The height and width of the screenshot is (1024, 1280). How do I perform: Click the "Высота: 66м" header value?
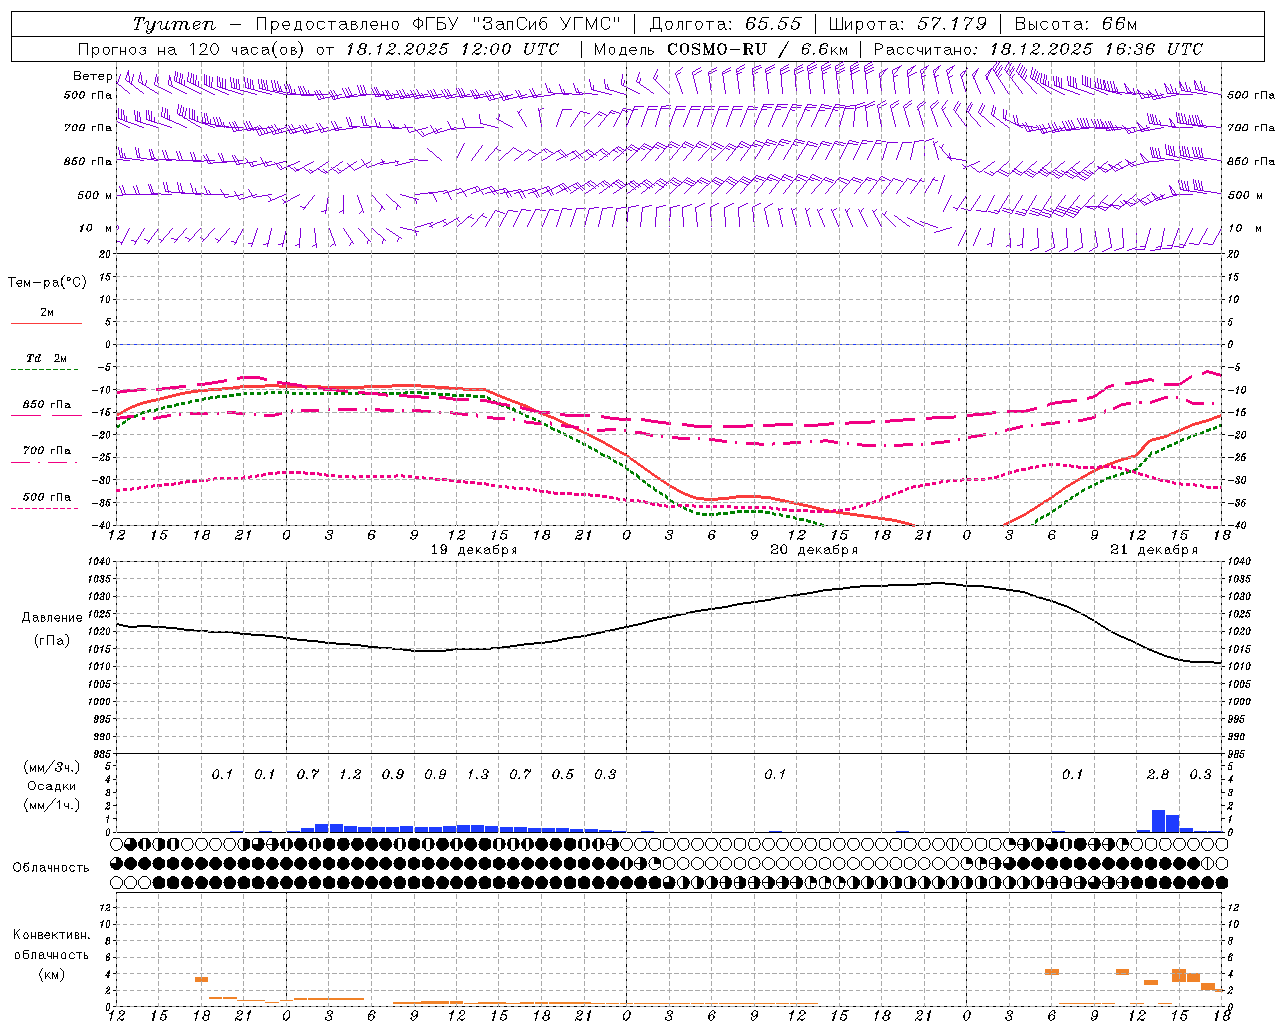(1076, 24)
